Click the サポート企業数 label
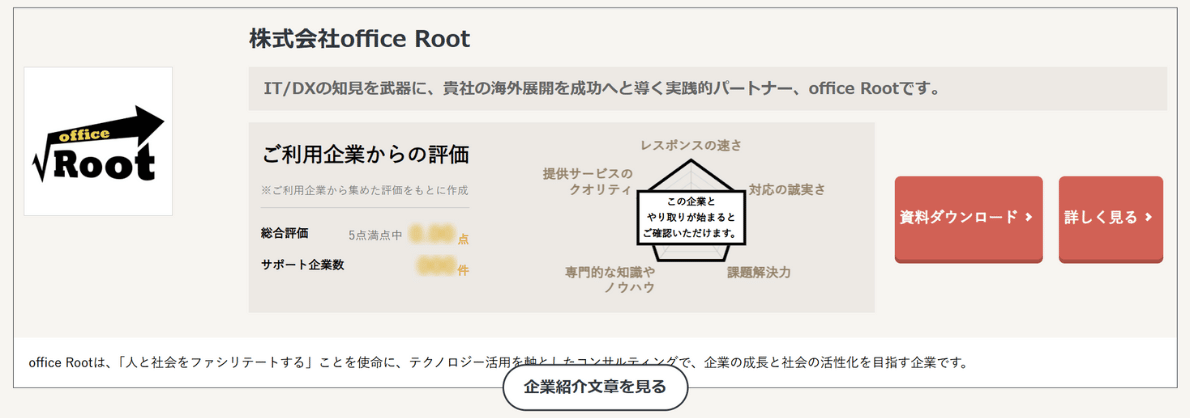Image resolution: width=1190 pixels, height=418 pixels. [x=303, y=266]
